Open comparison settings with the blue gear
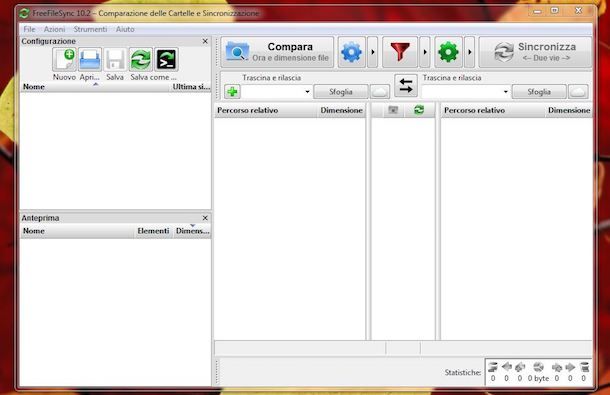This screenshot has width=610, height=395. 352,52
